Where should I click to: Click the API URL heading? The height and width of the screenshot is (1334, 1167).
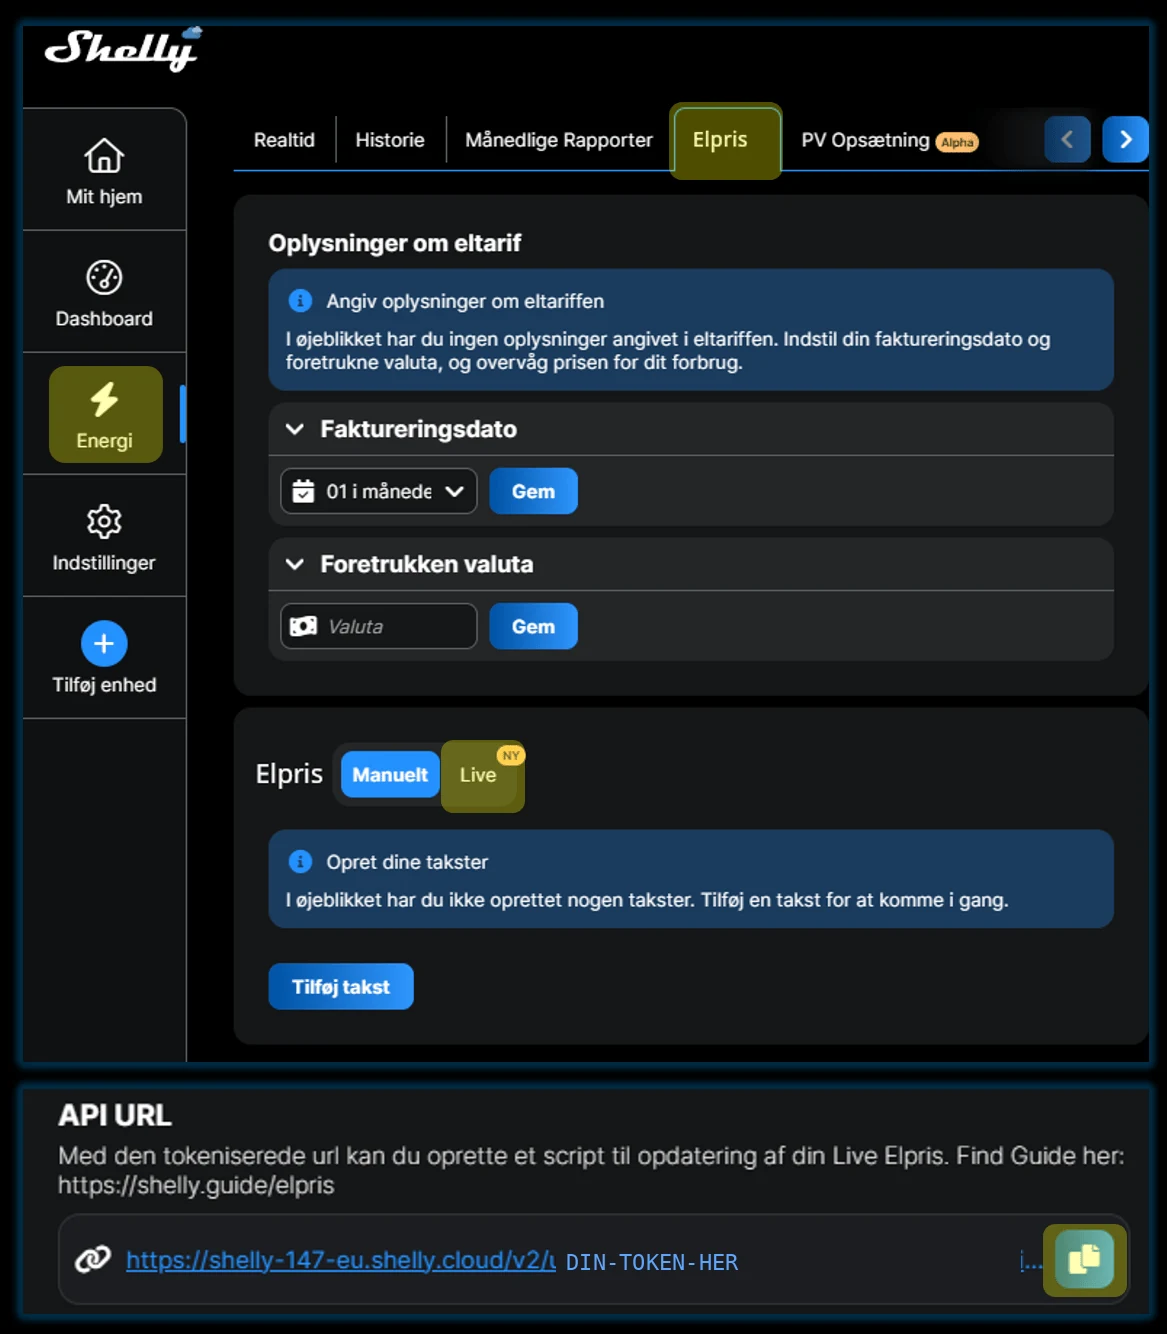(x=115, y=1115)
